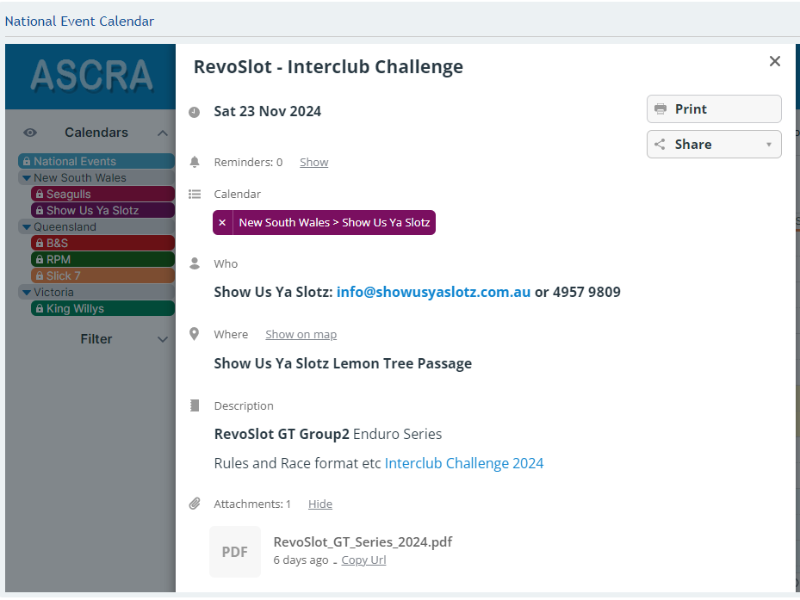
Task: Open the RevoSlot_GT_Series_2024.pdf thumbnail
Action: [x=235, y=551]
